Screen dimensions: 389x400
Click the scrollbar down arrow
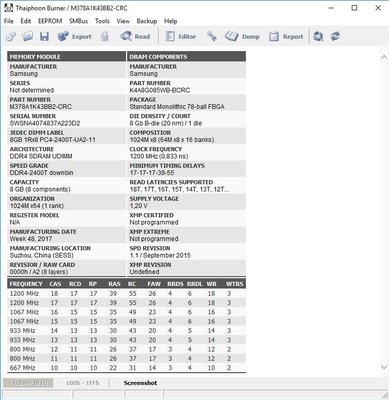pos(383,367)
